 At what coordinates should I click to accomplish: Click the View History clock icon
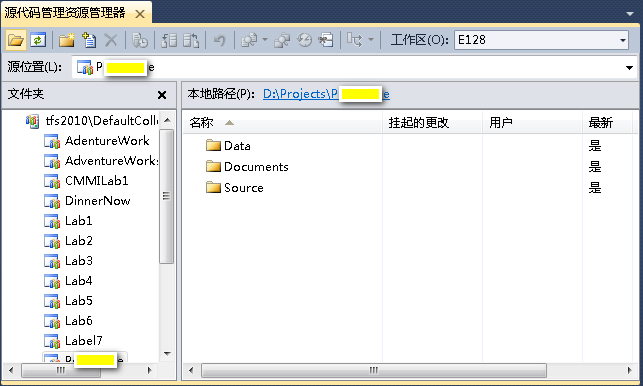304,40
